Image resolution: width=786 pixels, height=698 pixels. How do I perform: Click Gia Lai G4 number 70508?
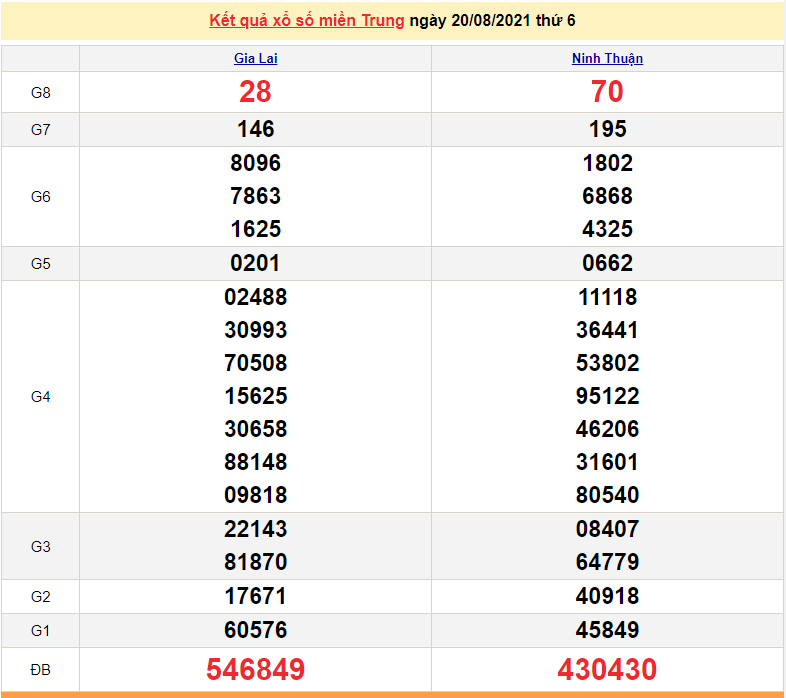click(255, 363)
